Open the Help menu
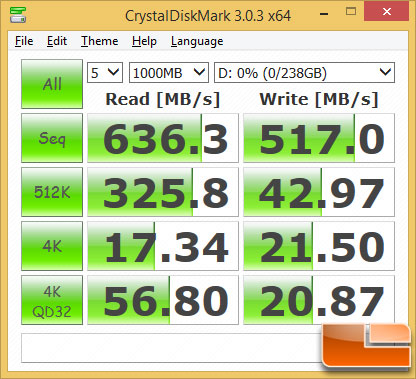 click(x=144, y=41)
